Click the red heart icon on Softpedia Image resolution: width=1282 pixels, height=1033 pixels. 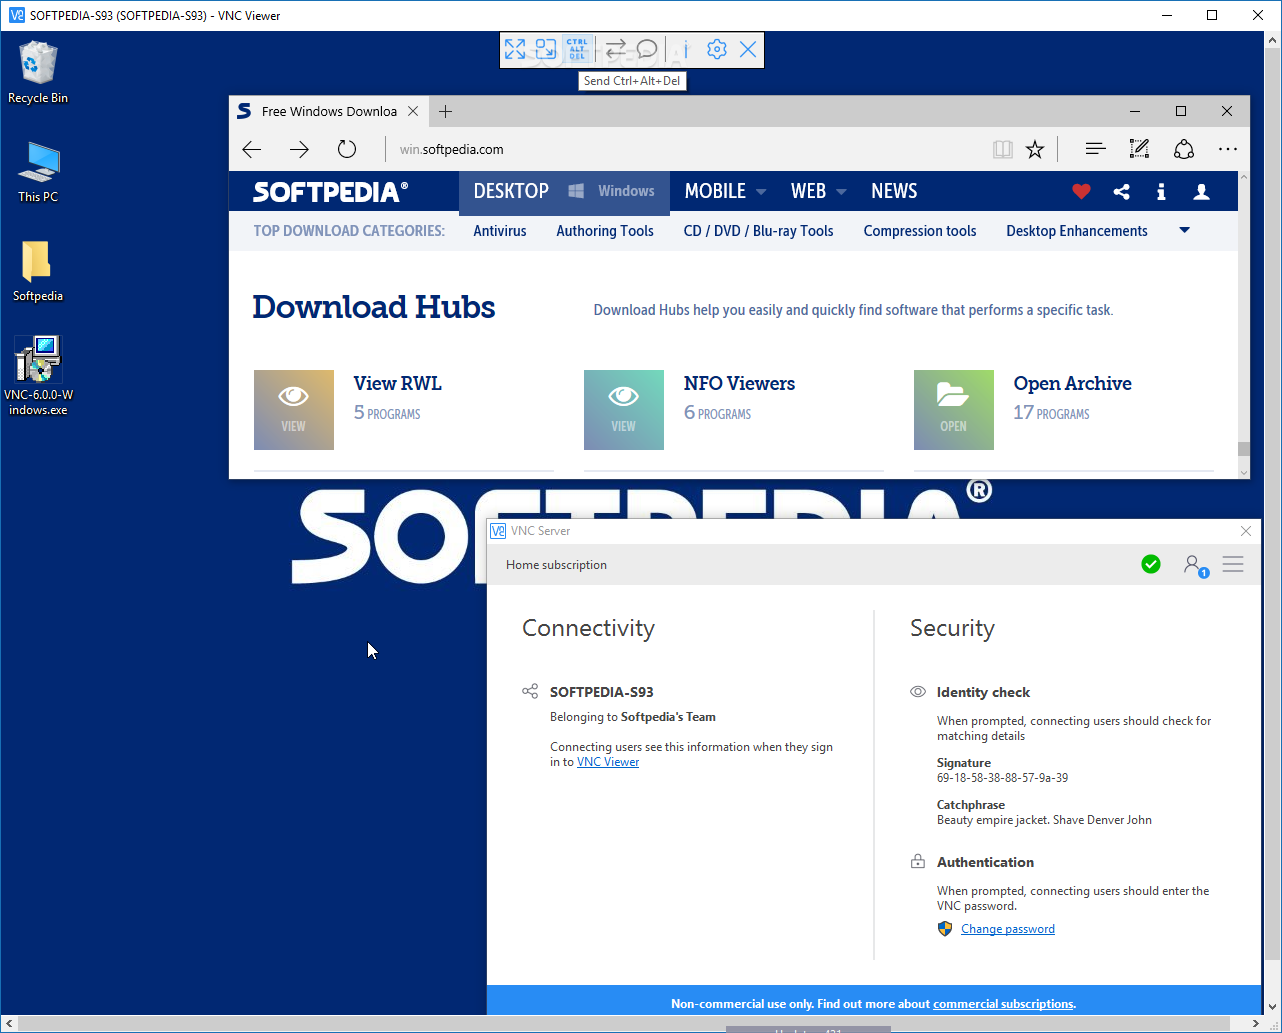coord(1081,191)
